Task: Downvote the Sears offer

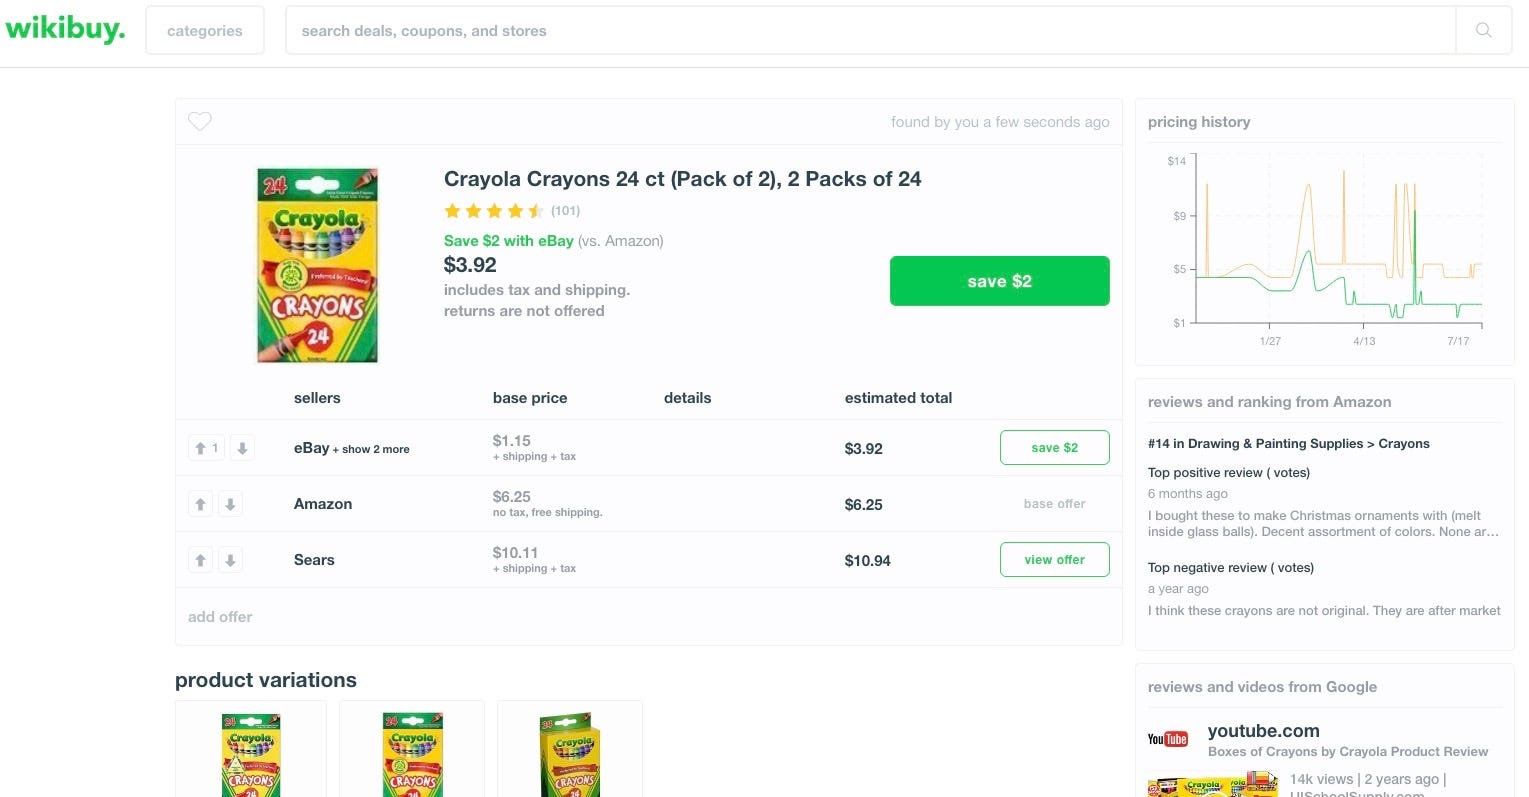Action: [x=230, y=560]
